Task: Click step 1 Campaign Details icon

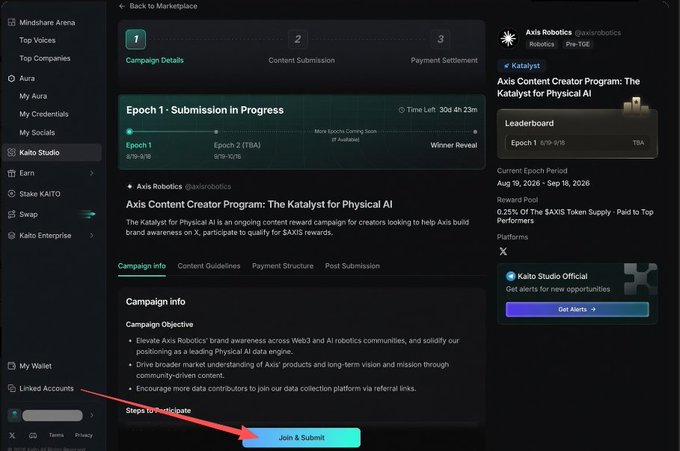Action: point(136,39)
